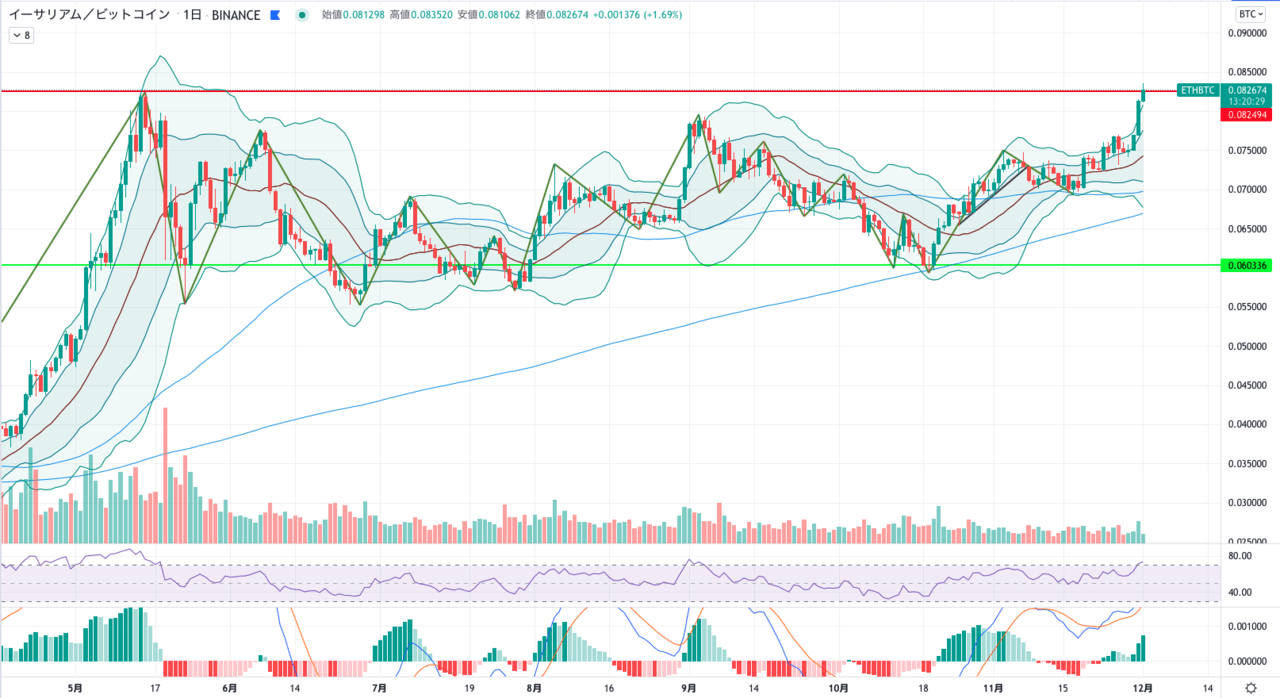The height and width of the screenshot is (698, 1280).
Task: Select the ETHBTC price line label
Action: click(1198, 90)
